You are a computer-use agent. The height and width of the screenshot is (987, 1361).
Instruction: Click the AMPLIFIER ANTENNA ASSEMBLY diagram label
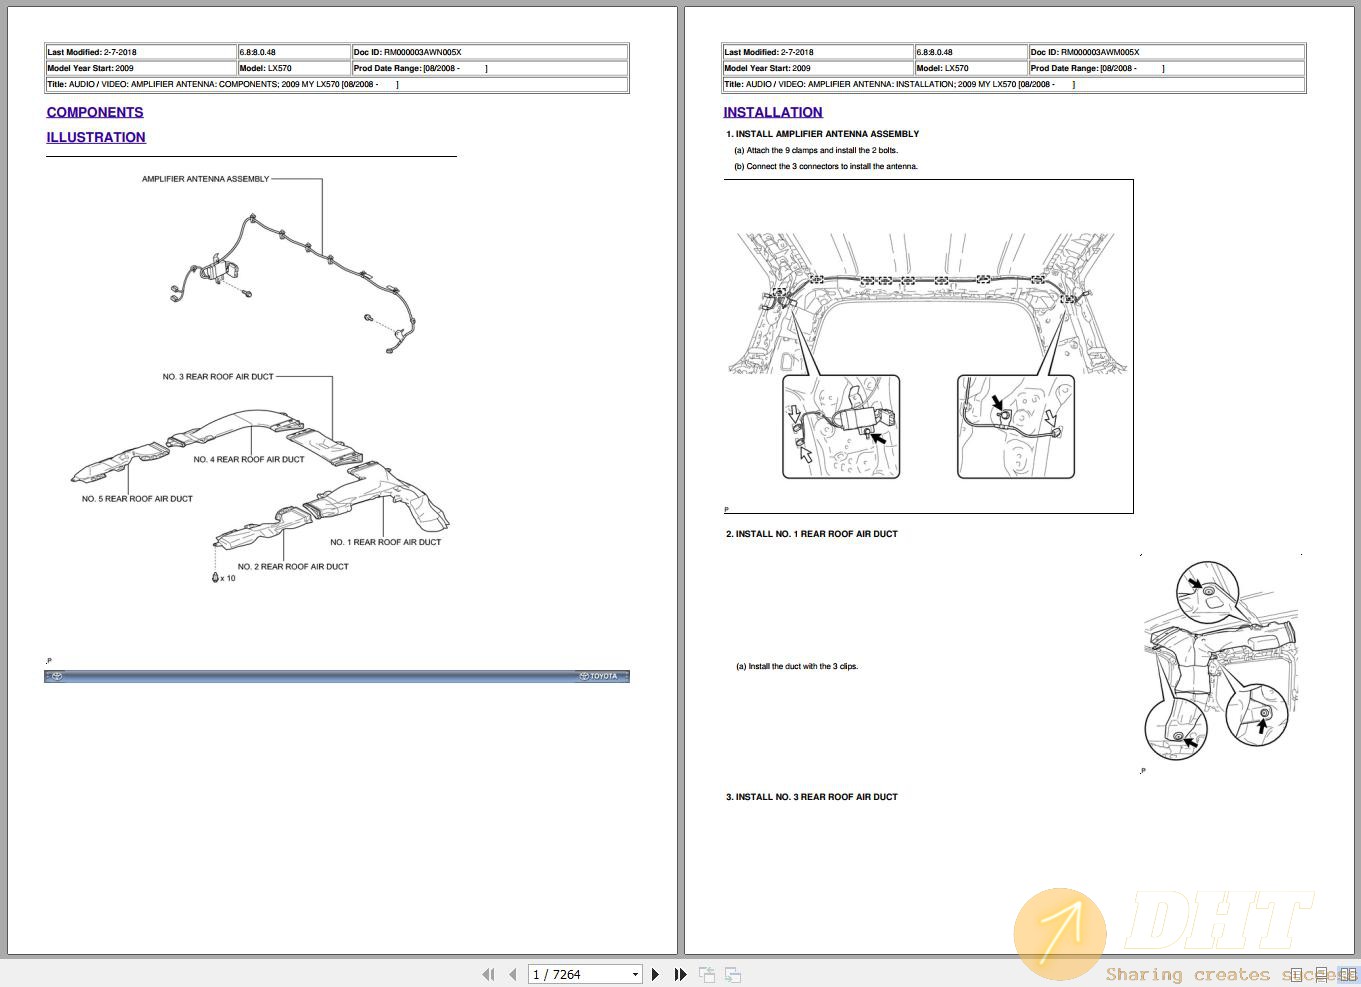click(205, 179)
